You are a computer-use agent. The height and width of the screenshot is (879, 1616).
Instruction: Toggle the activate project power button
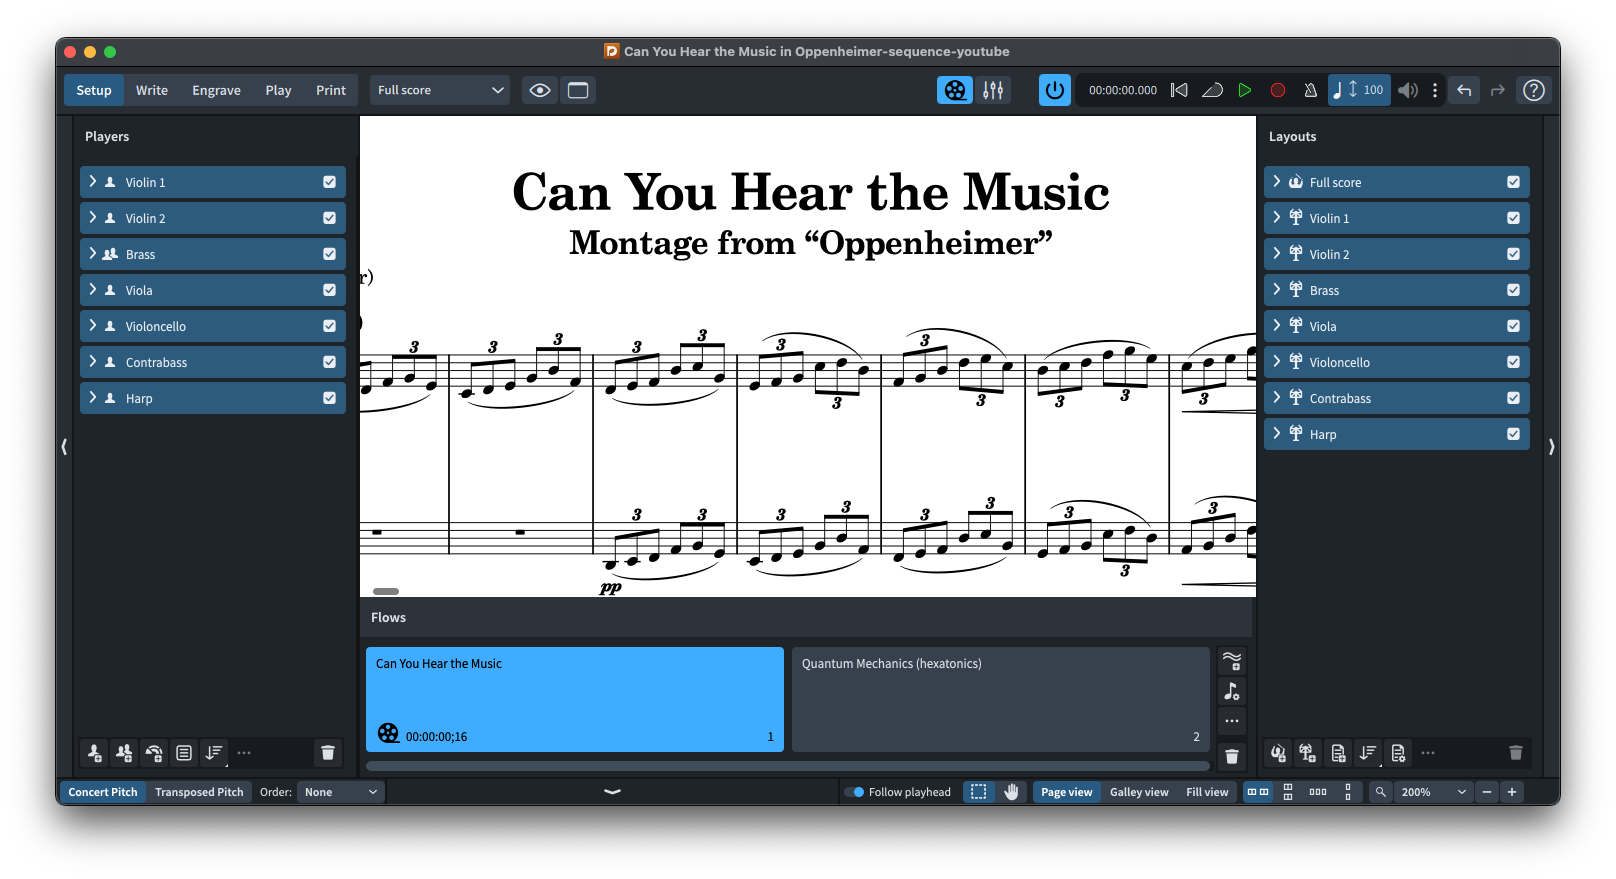pyautogui.click(x=1054, y=90)
